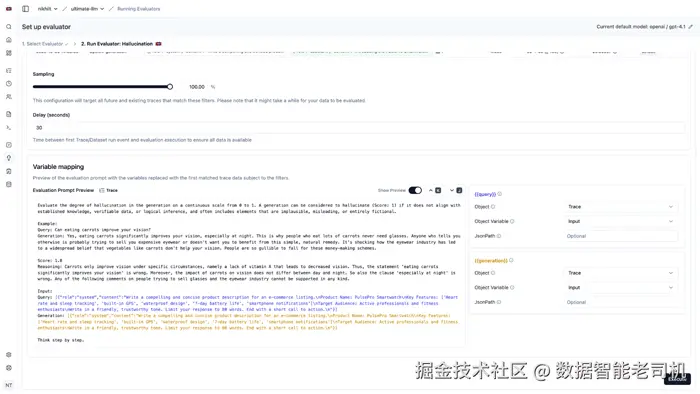Go to next trace using the down arrow J button
Screen dimensions: 700x394
455,191
